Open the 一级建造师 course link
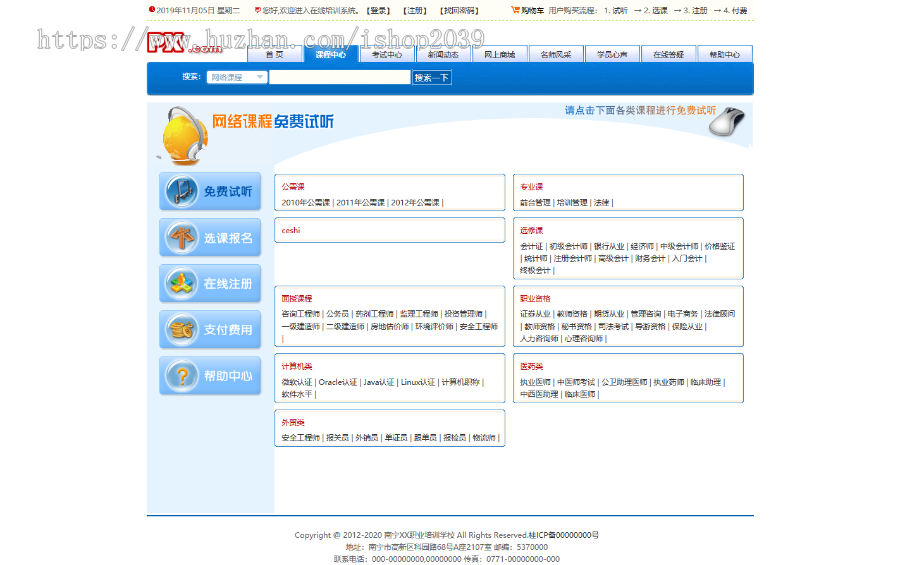This screenshot has height=565, width=900. tap(300, 327)
